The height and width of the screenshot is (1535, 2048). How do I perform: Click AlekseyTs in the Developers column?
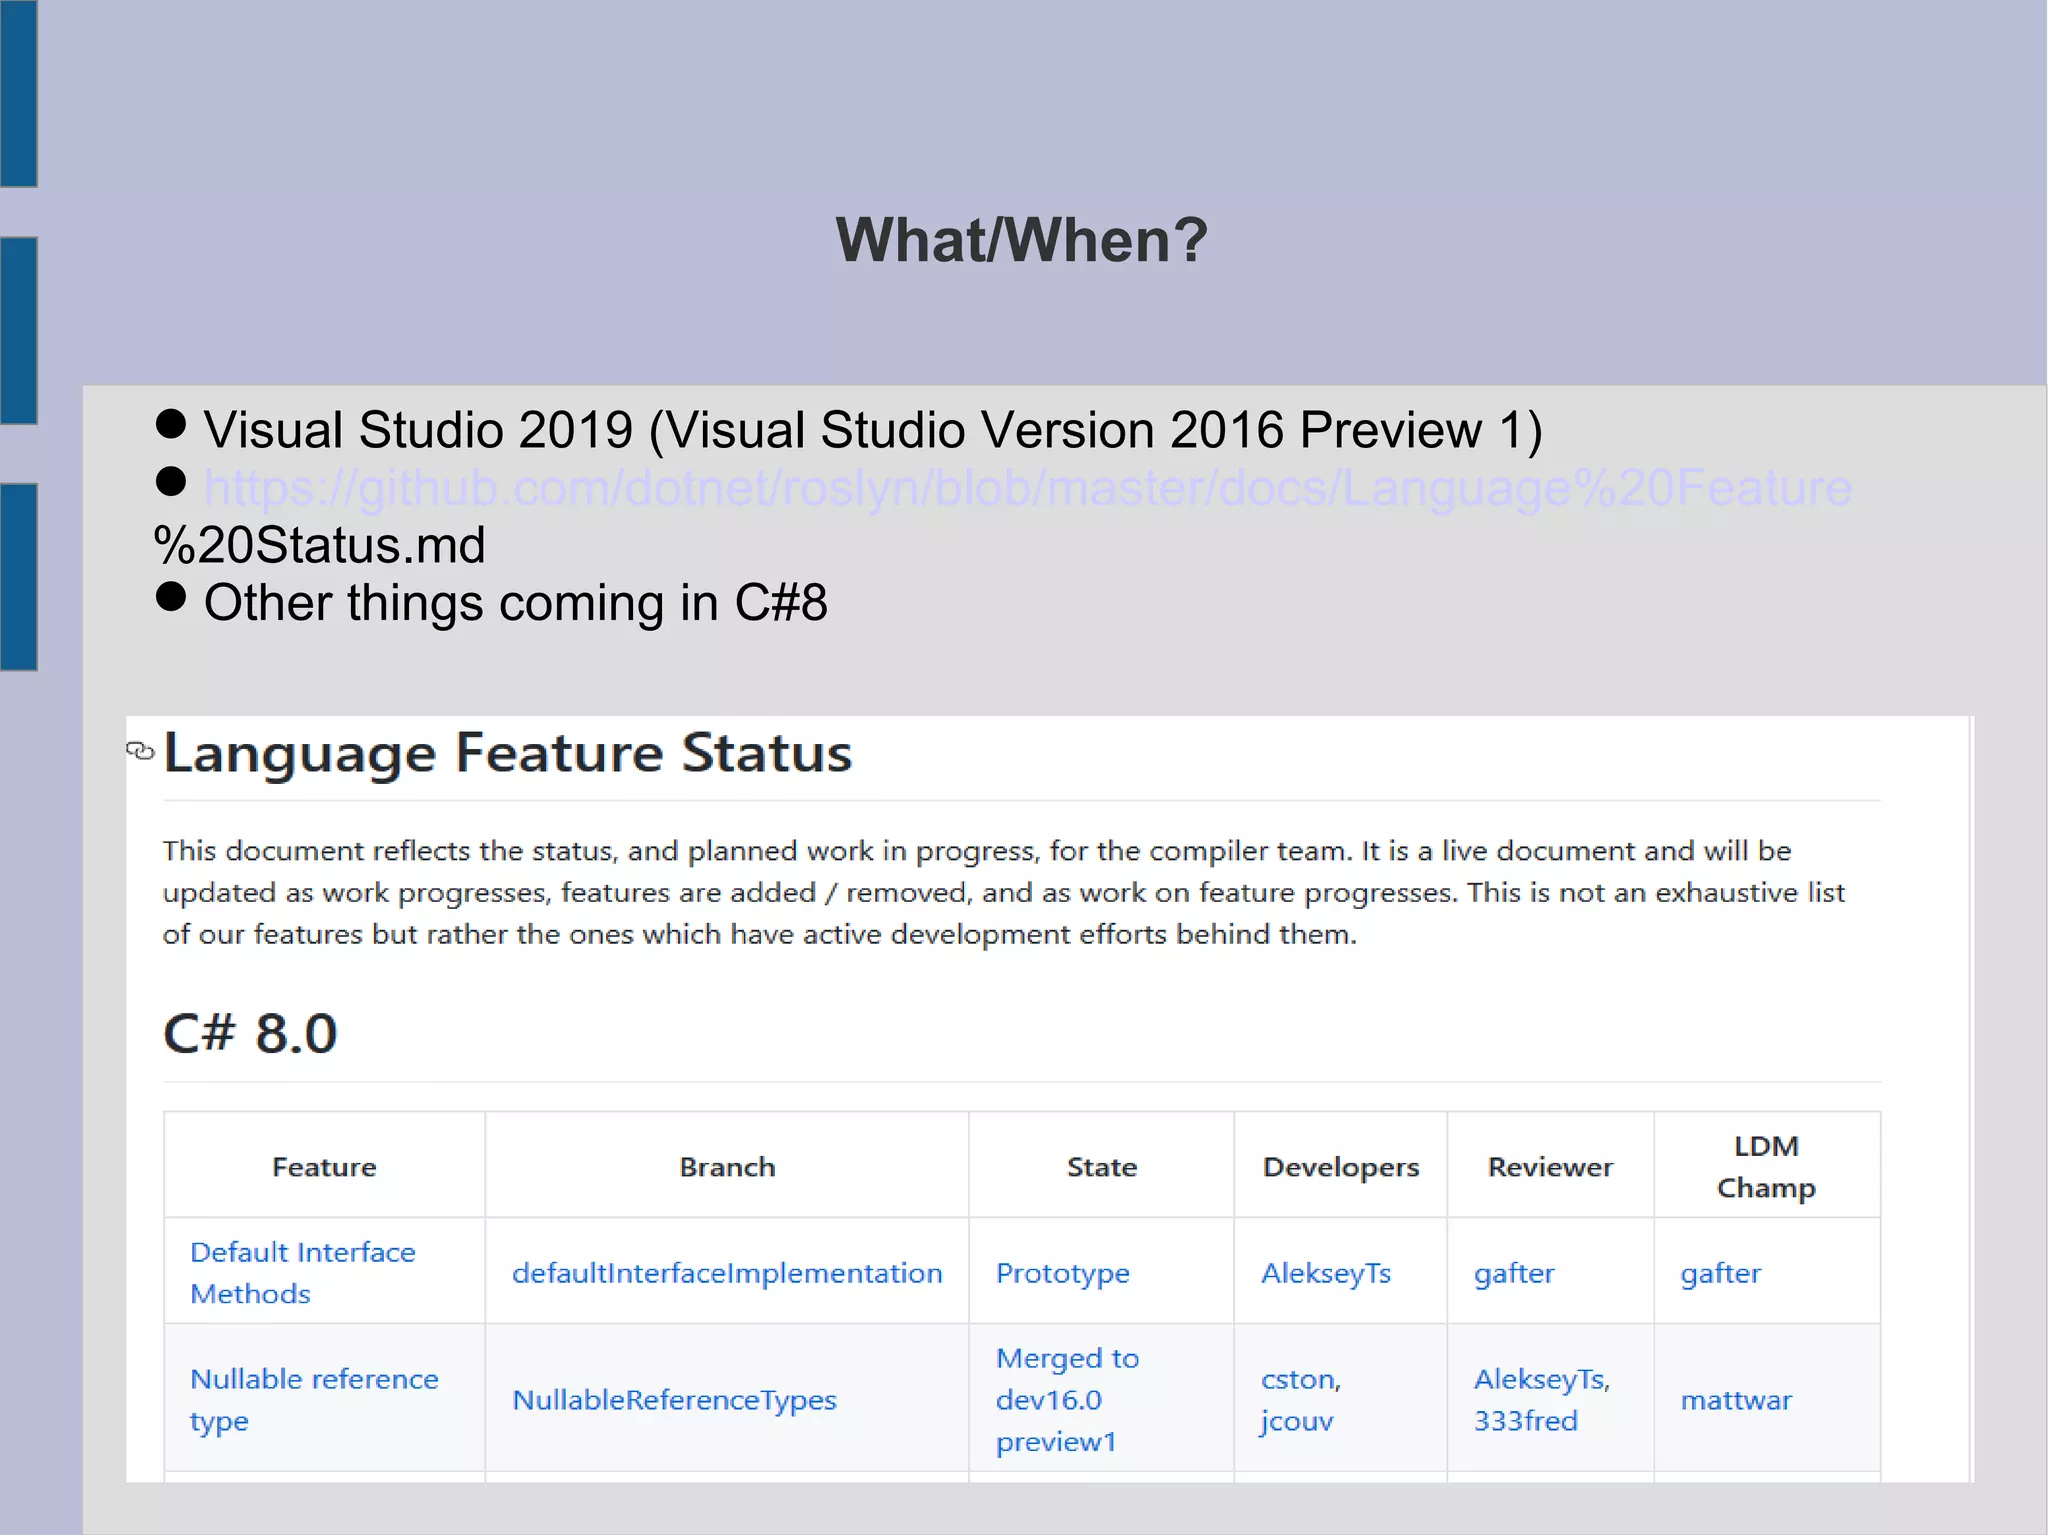tap(1325, 1273)
